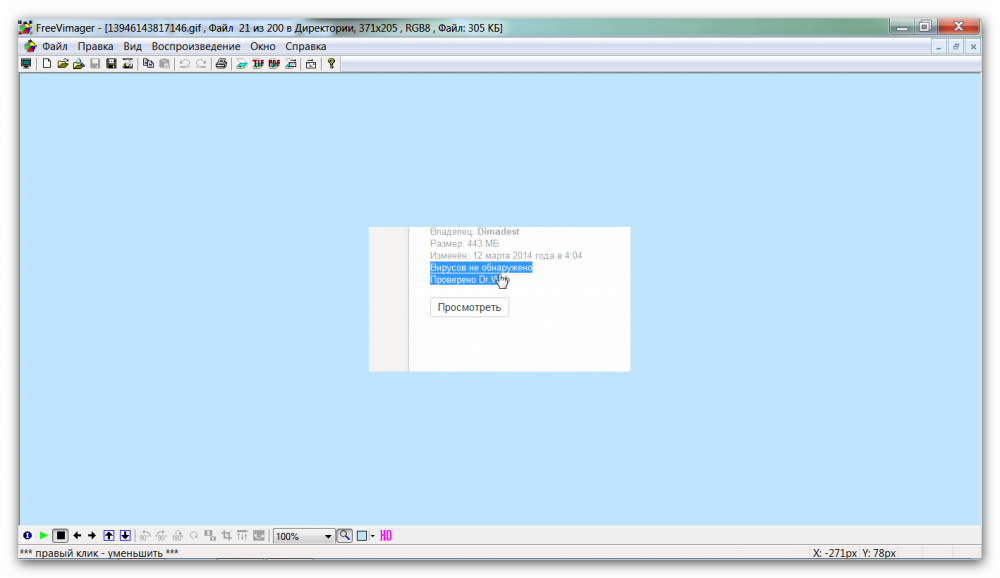The height and width of the screenshot is (578, 1000).
Task: Open the Файл menu
Action: (54, 46)
